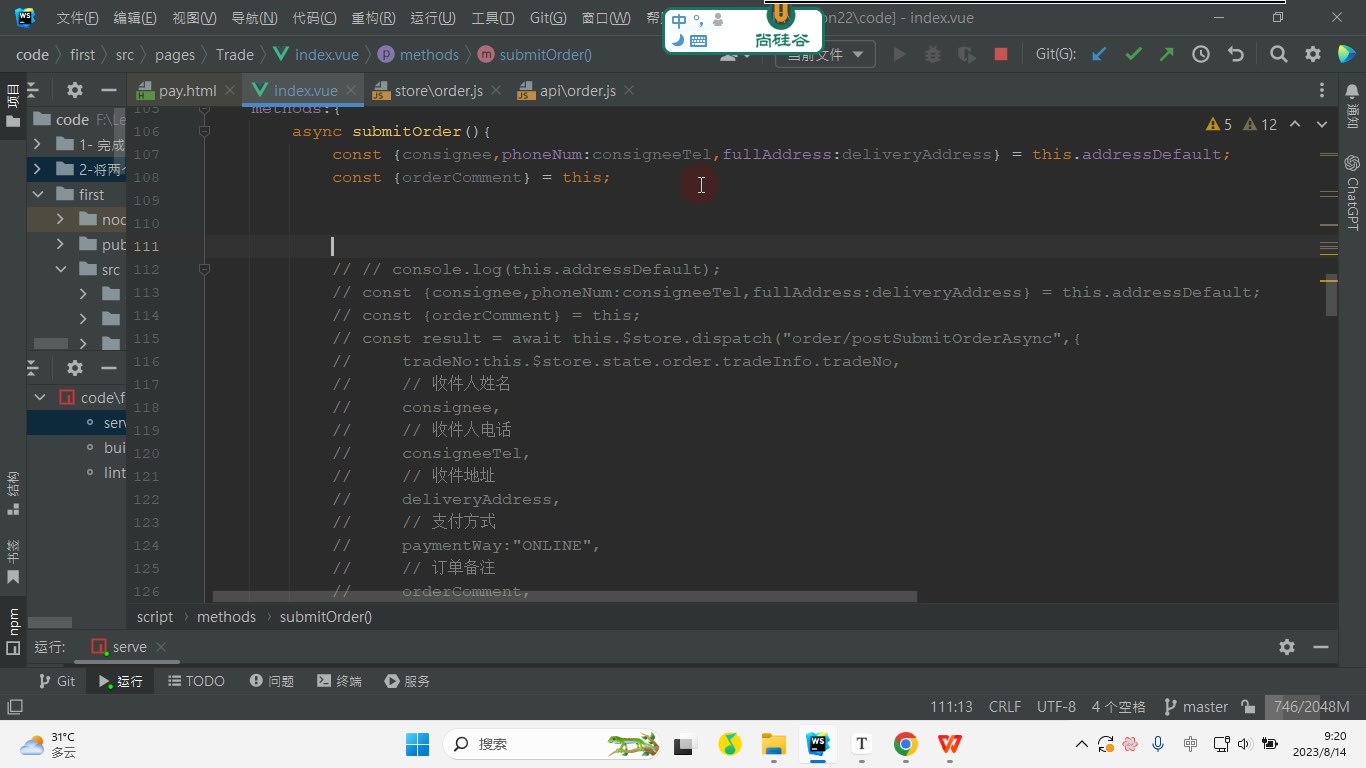1366x768 pixels.
Task: Collapse the src folder node
Action: tap(61, 269)
